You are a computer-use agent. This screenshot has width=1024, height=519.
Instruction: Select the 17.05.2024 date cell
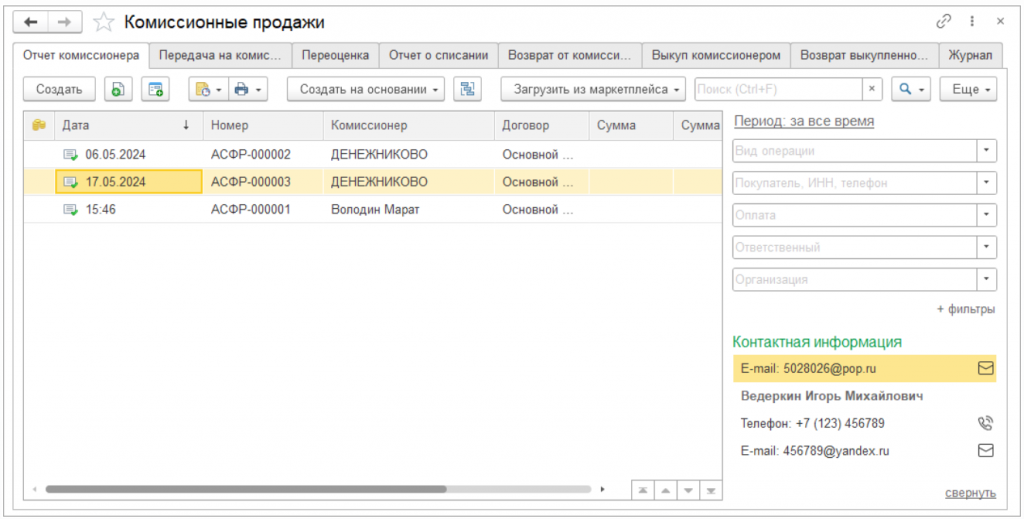[x=129, y=182]
